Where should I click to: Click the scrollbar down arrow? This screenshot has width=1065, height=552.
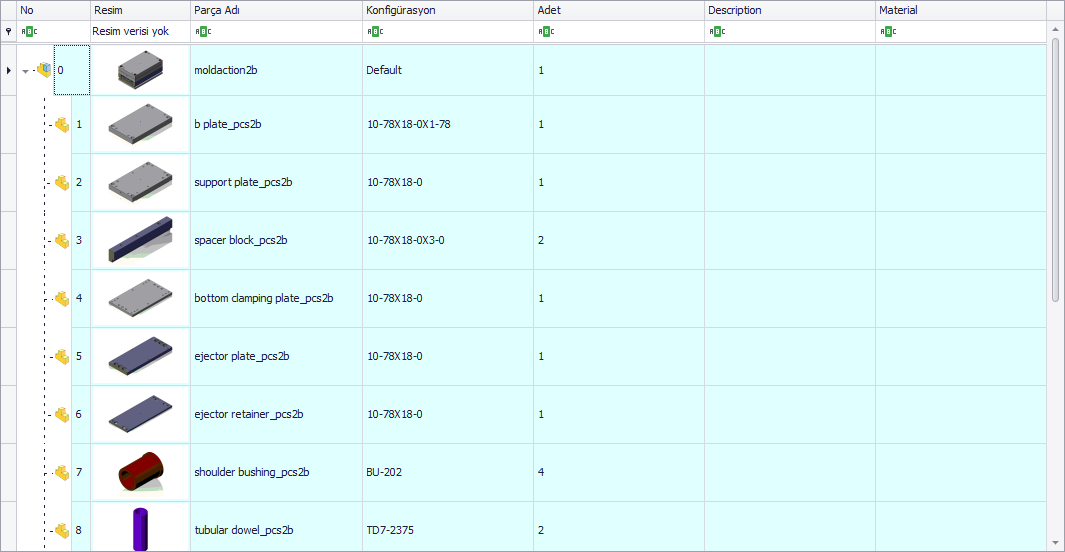point(1055,543)
